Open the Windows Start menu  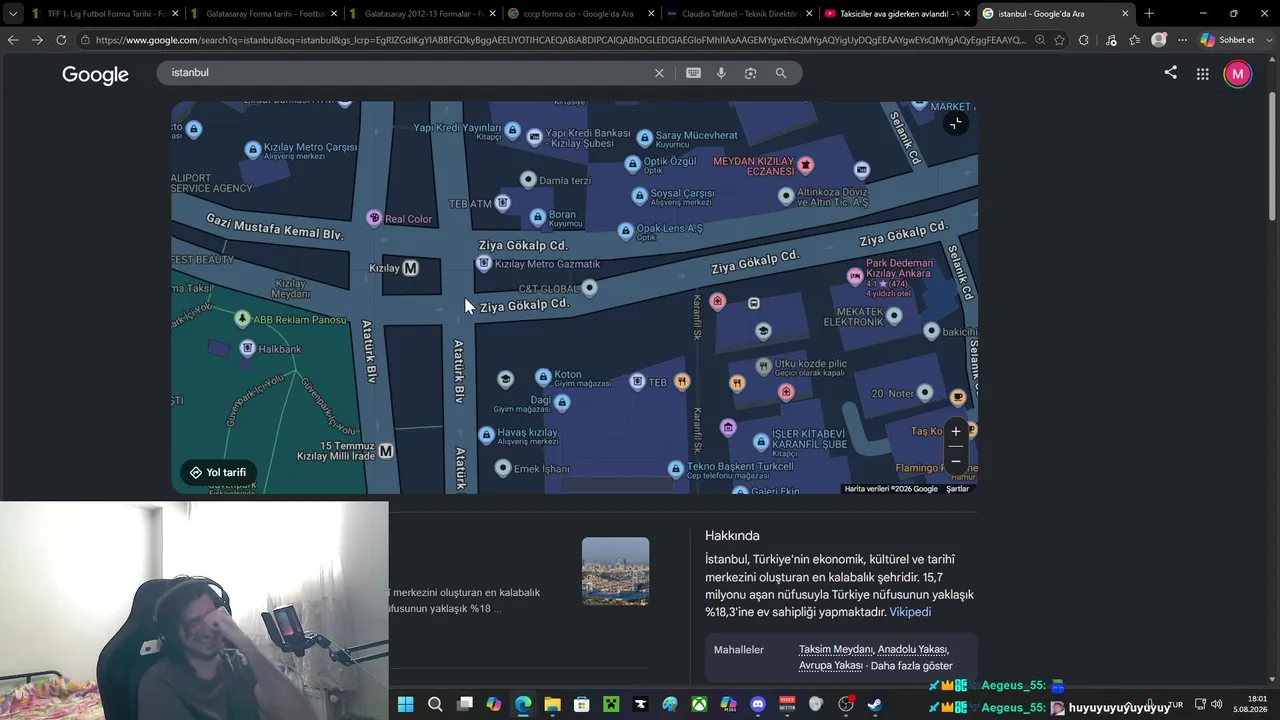(x=405, y=704)
